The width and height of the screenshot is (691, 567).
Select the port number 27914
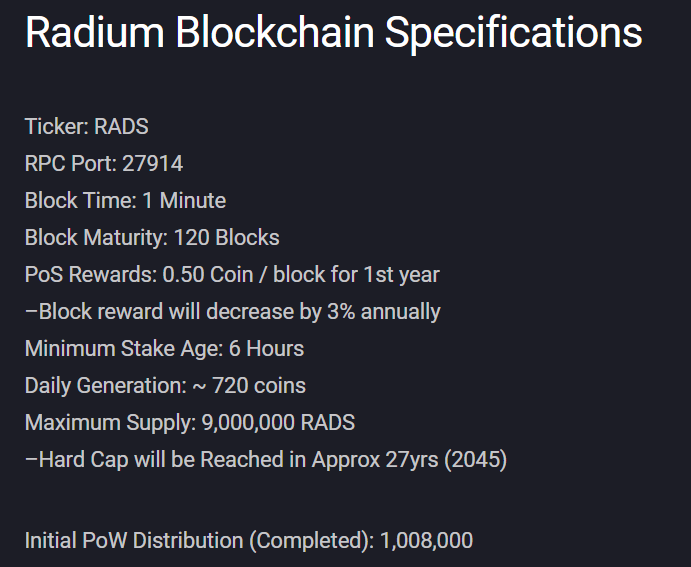coord(152,164)
